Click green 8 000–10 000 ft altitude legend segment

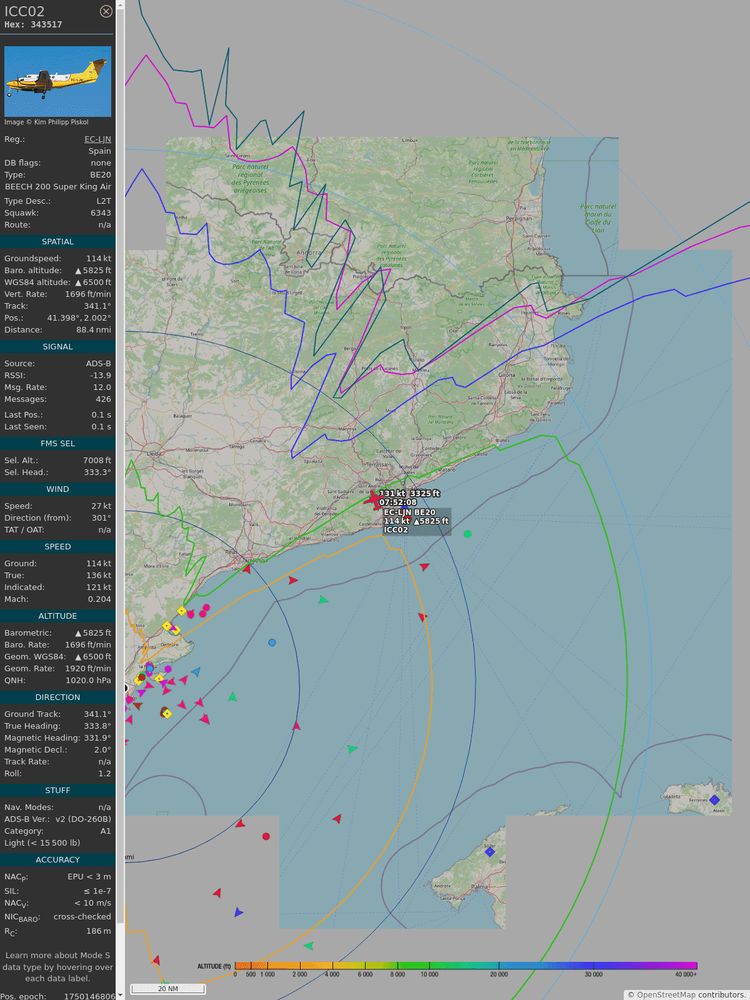(413, 966)
